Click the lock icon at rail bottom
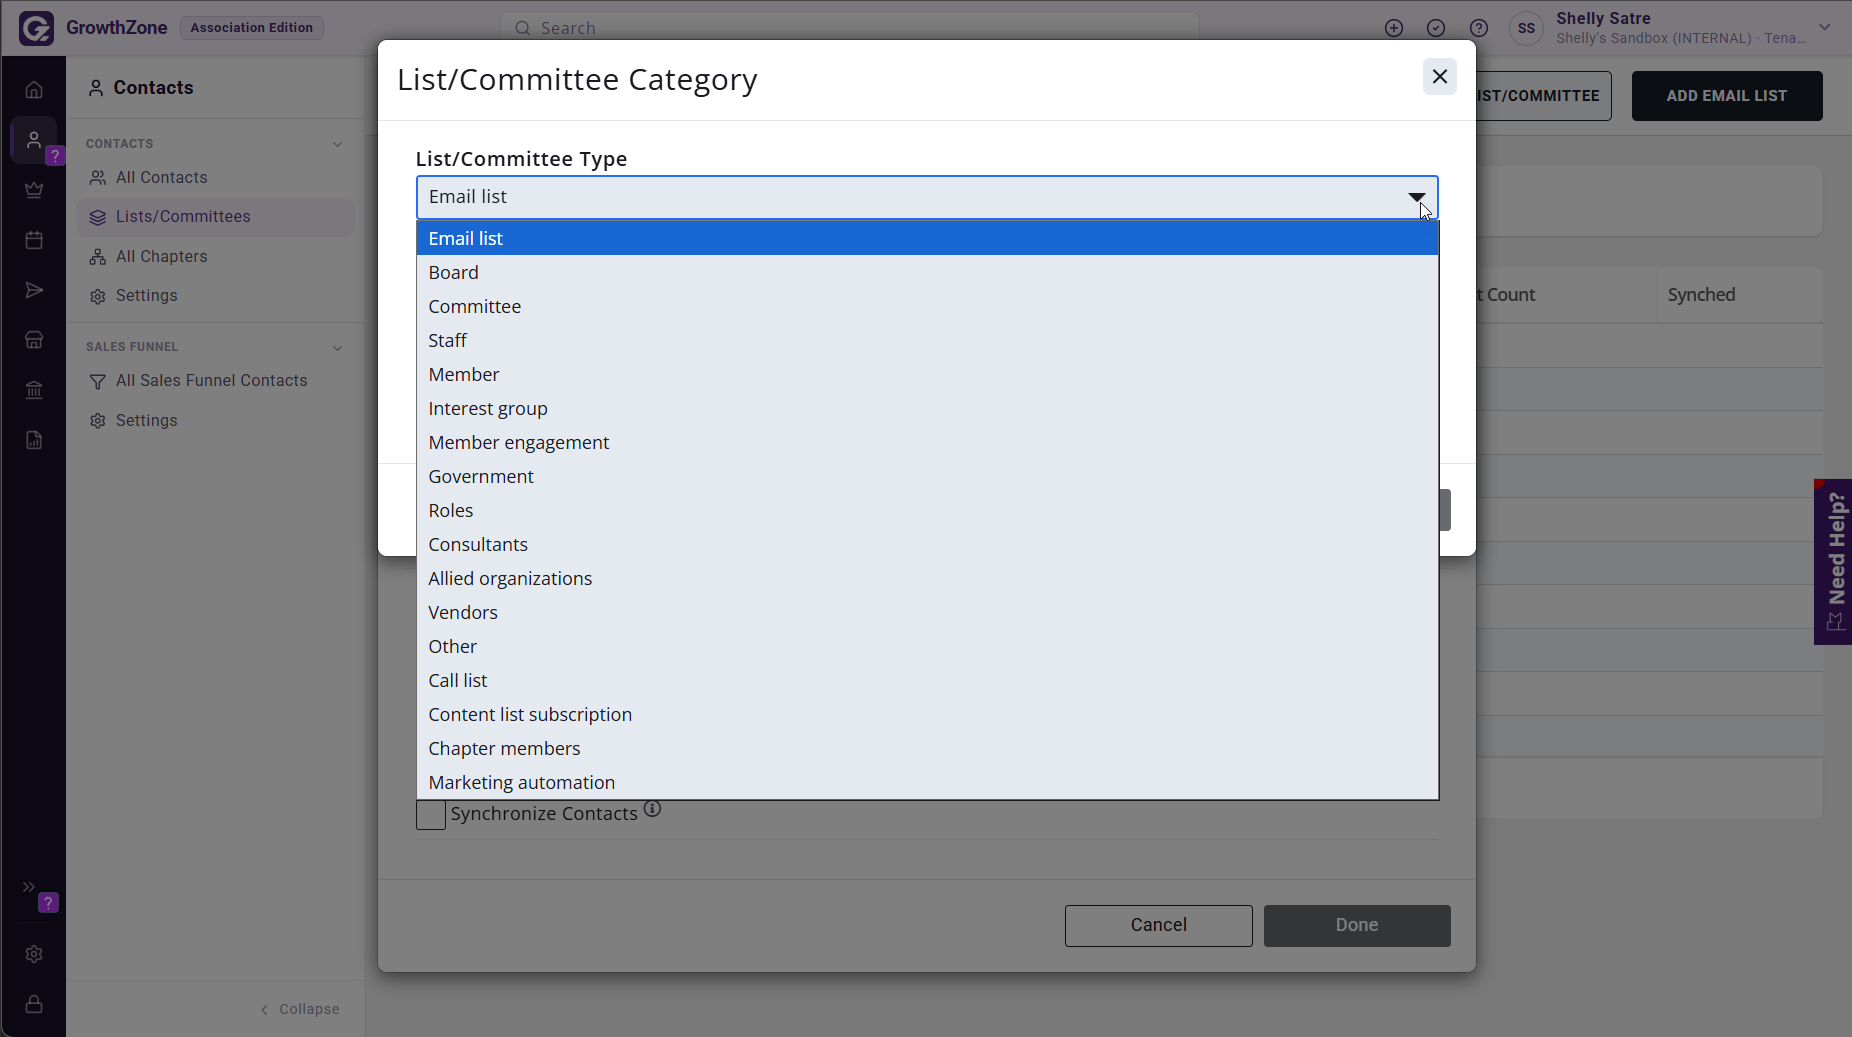This screenshot has height=1037, width=1852. (x=34, y=1004)
